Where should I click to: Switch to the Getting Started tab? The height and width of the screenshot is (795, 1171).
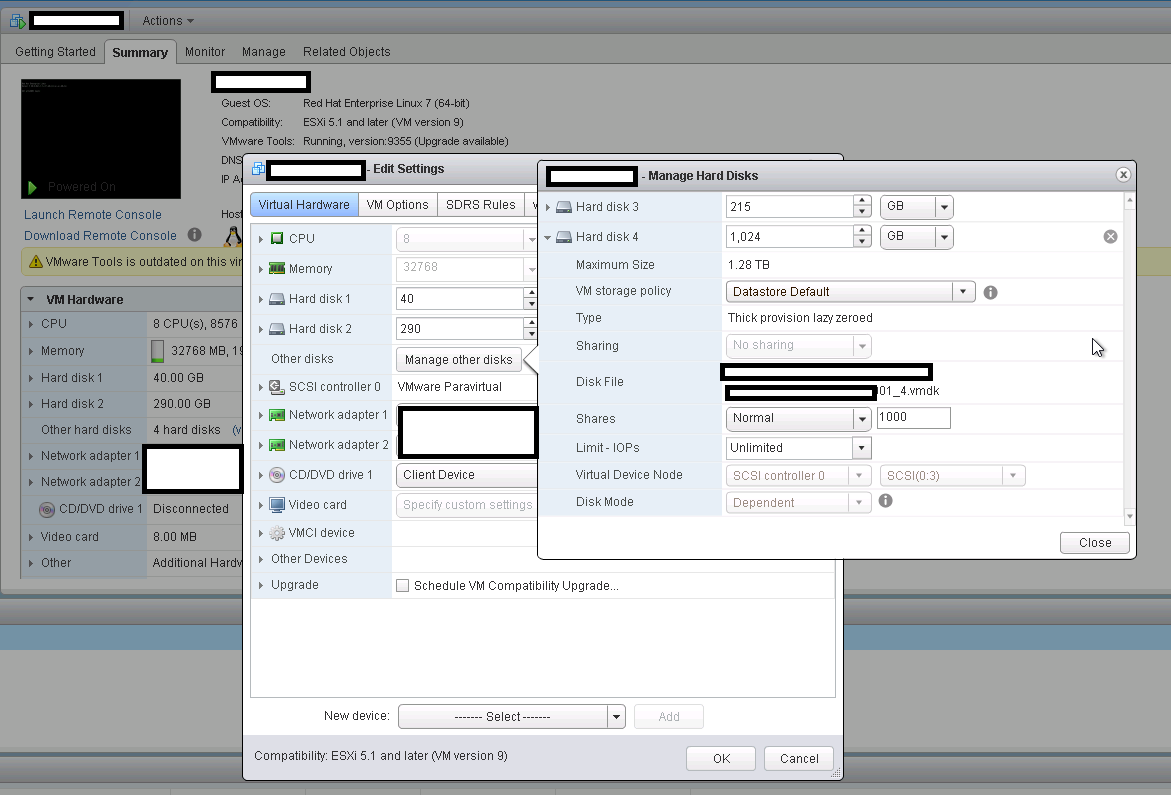[x=55, y=52]
